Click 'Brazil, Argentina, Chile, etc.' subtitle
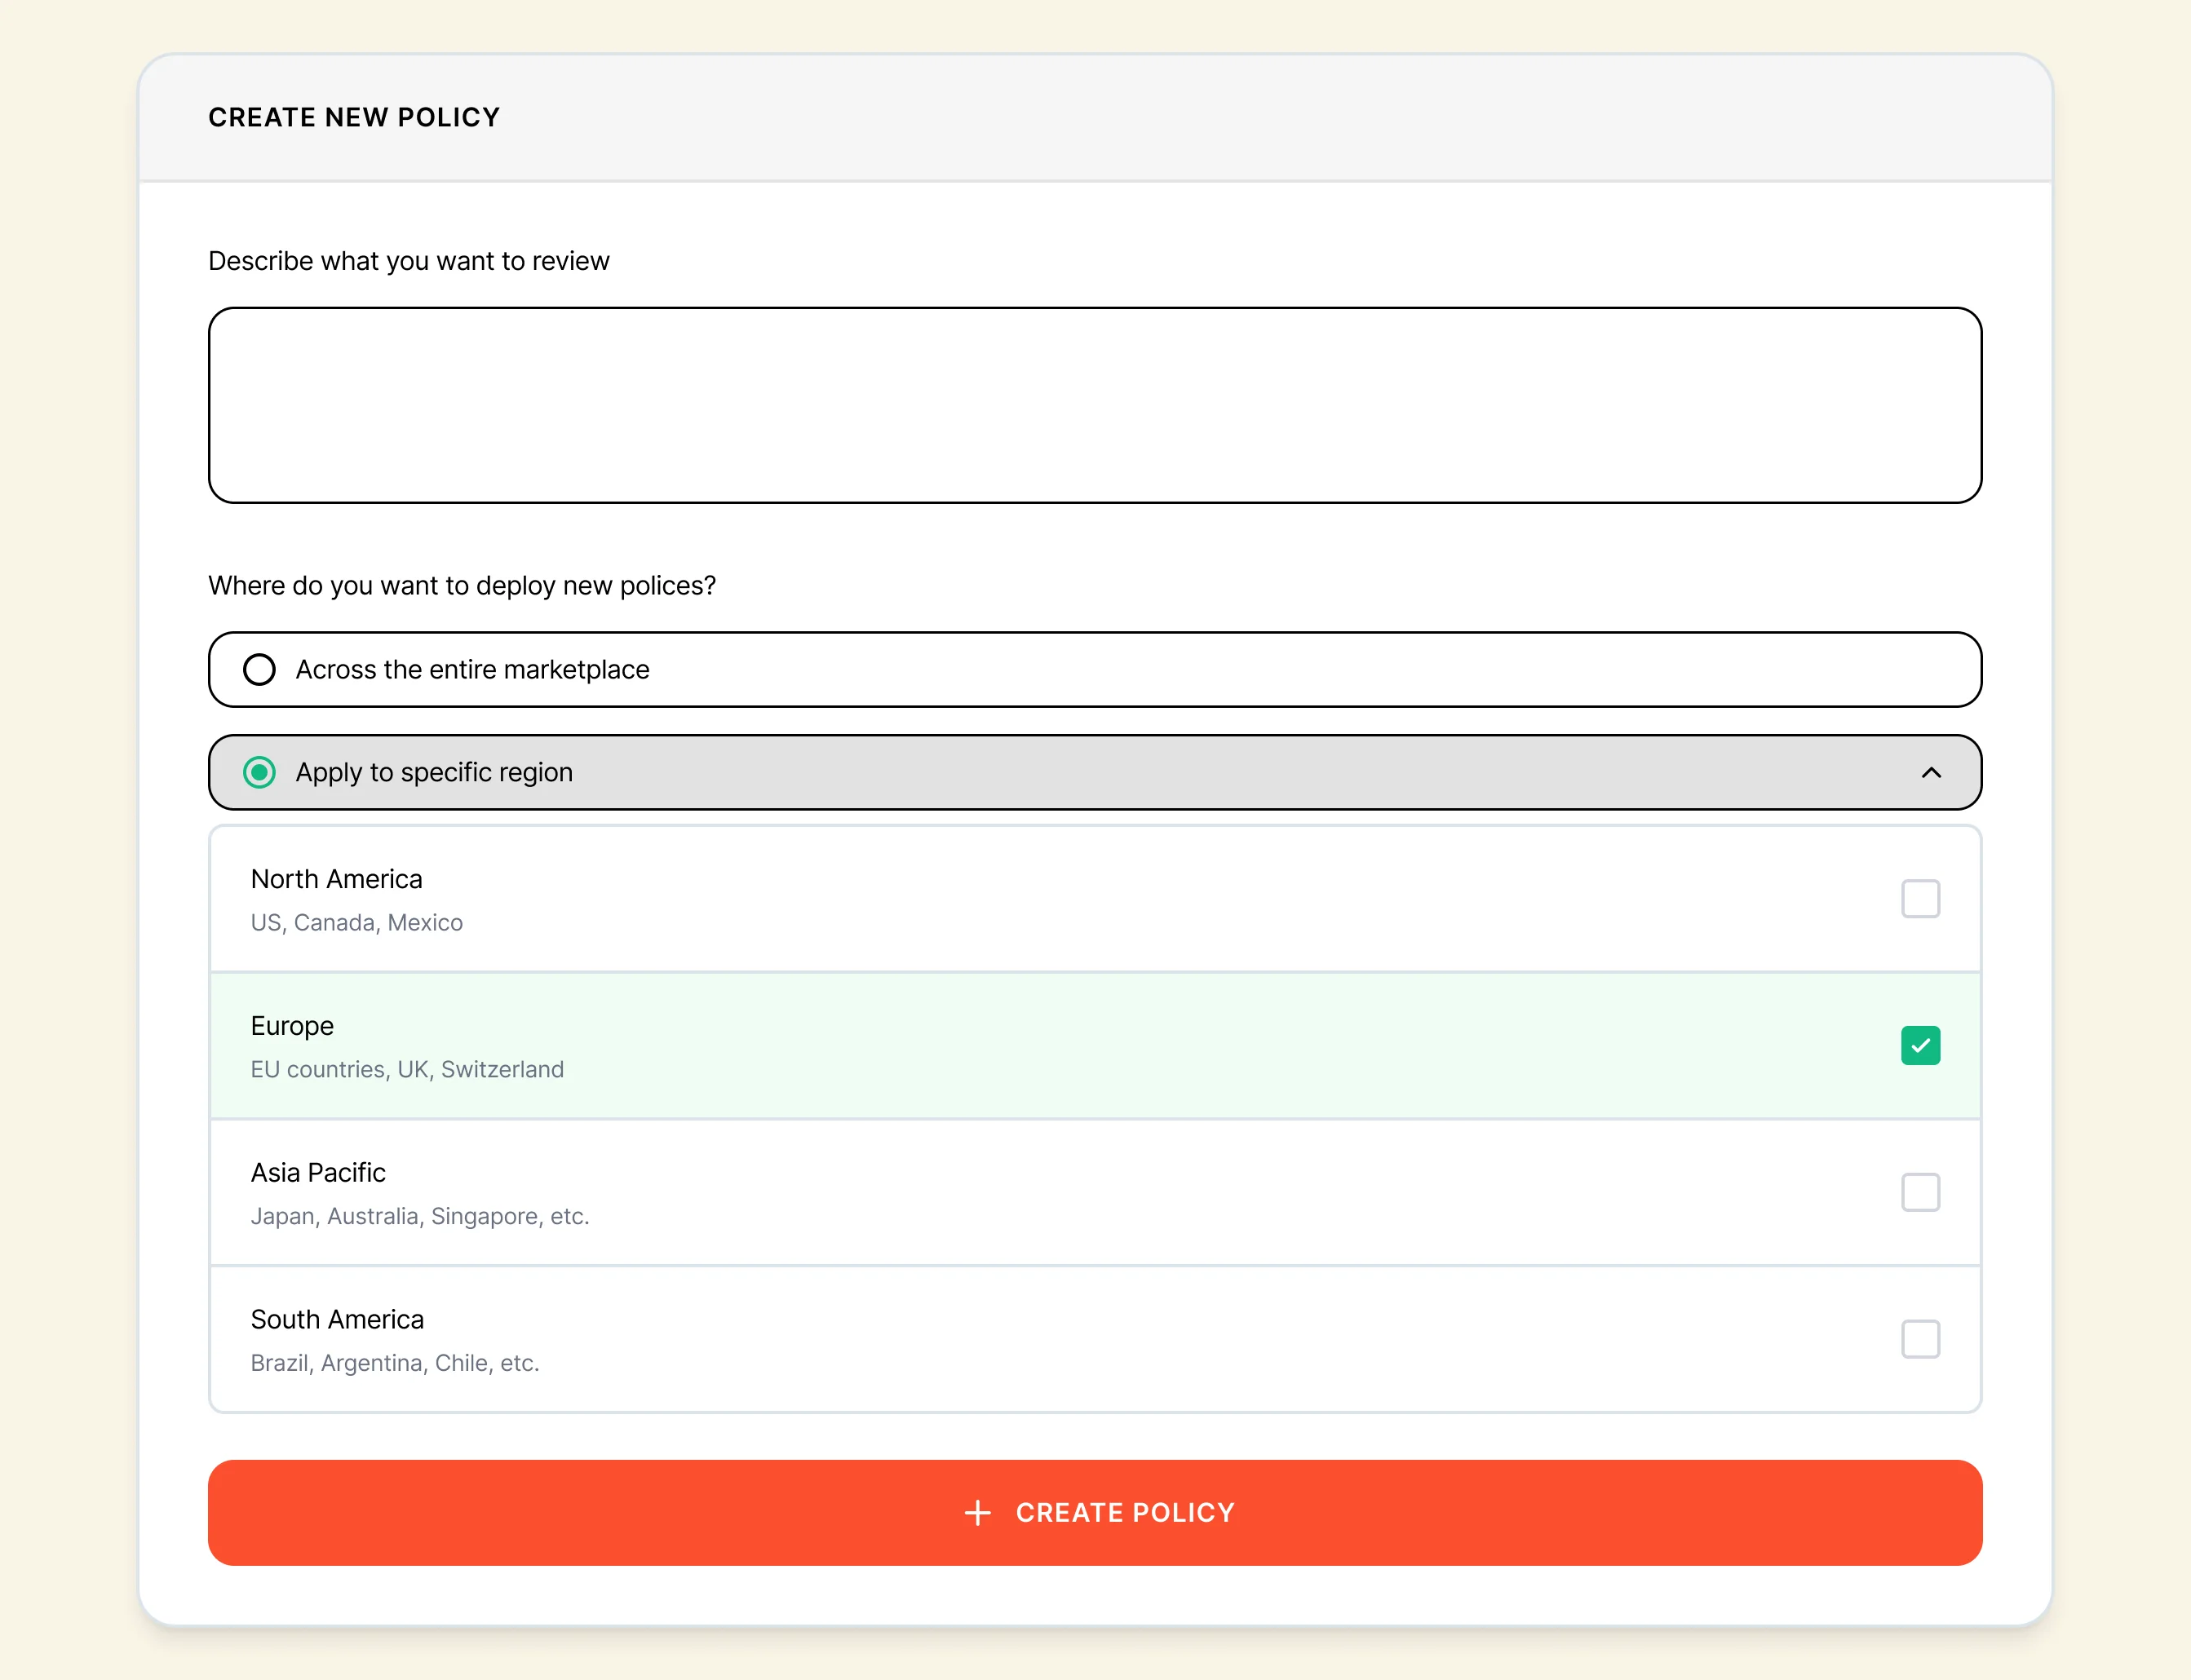This screenshot has width=2191, height=1680. (394, 1364)
